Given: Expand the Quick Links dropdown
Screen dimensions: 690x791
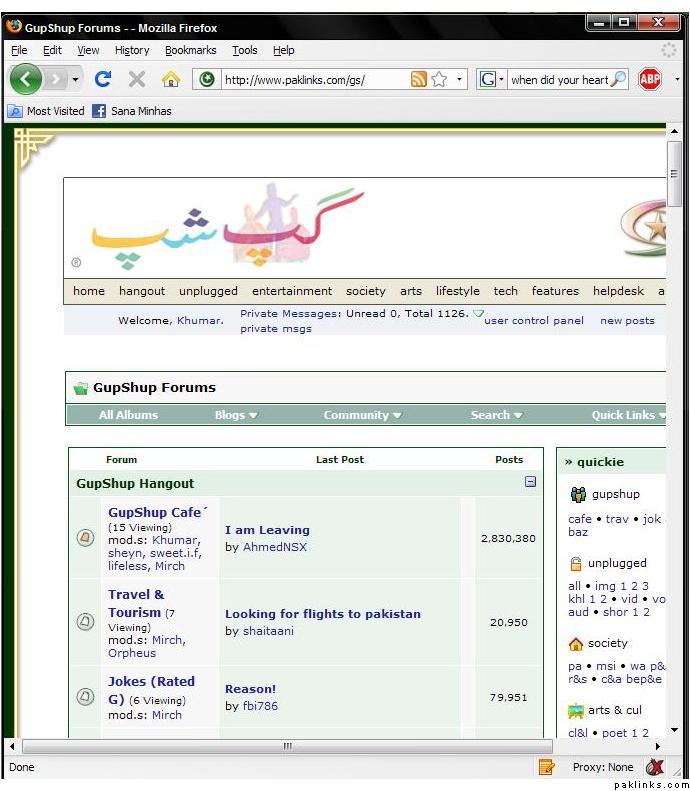Looking at the screenshot, I should click(628, 415).
